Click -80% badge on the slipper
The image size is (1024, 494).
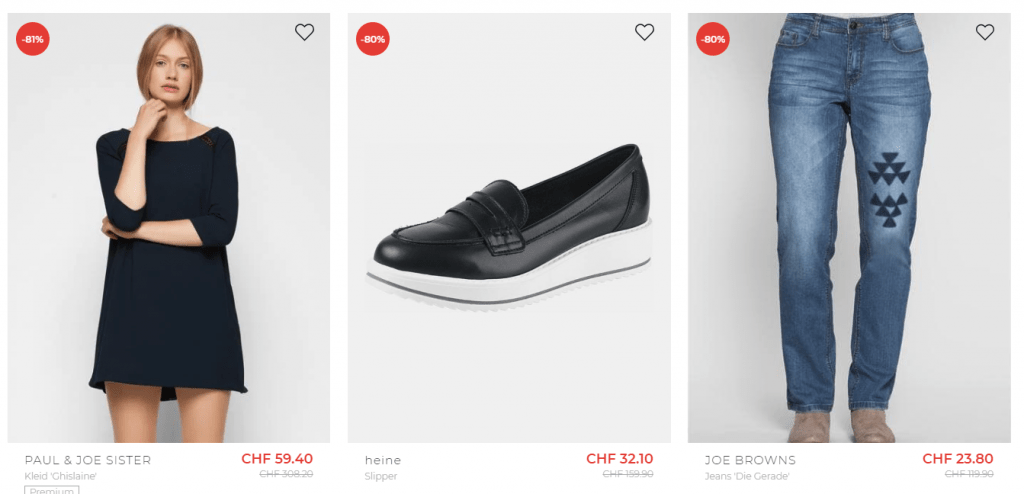coord(373,39)
